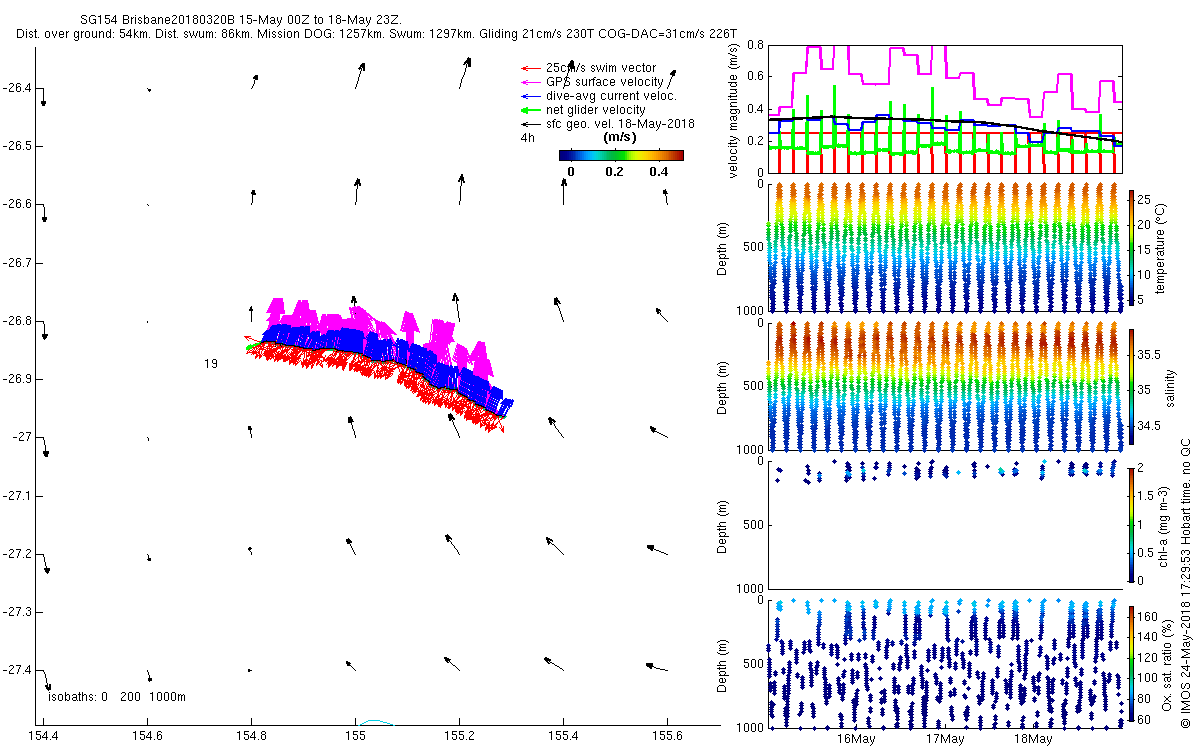The width and height of the screenshot is (1200, 750).
Task: Click the '-27.4' latitude tick label
Action: (x=17, y=669)
